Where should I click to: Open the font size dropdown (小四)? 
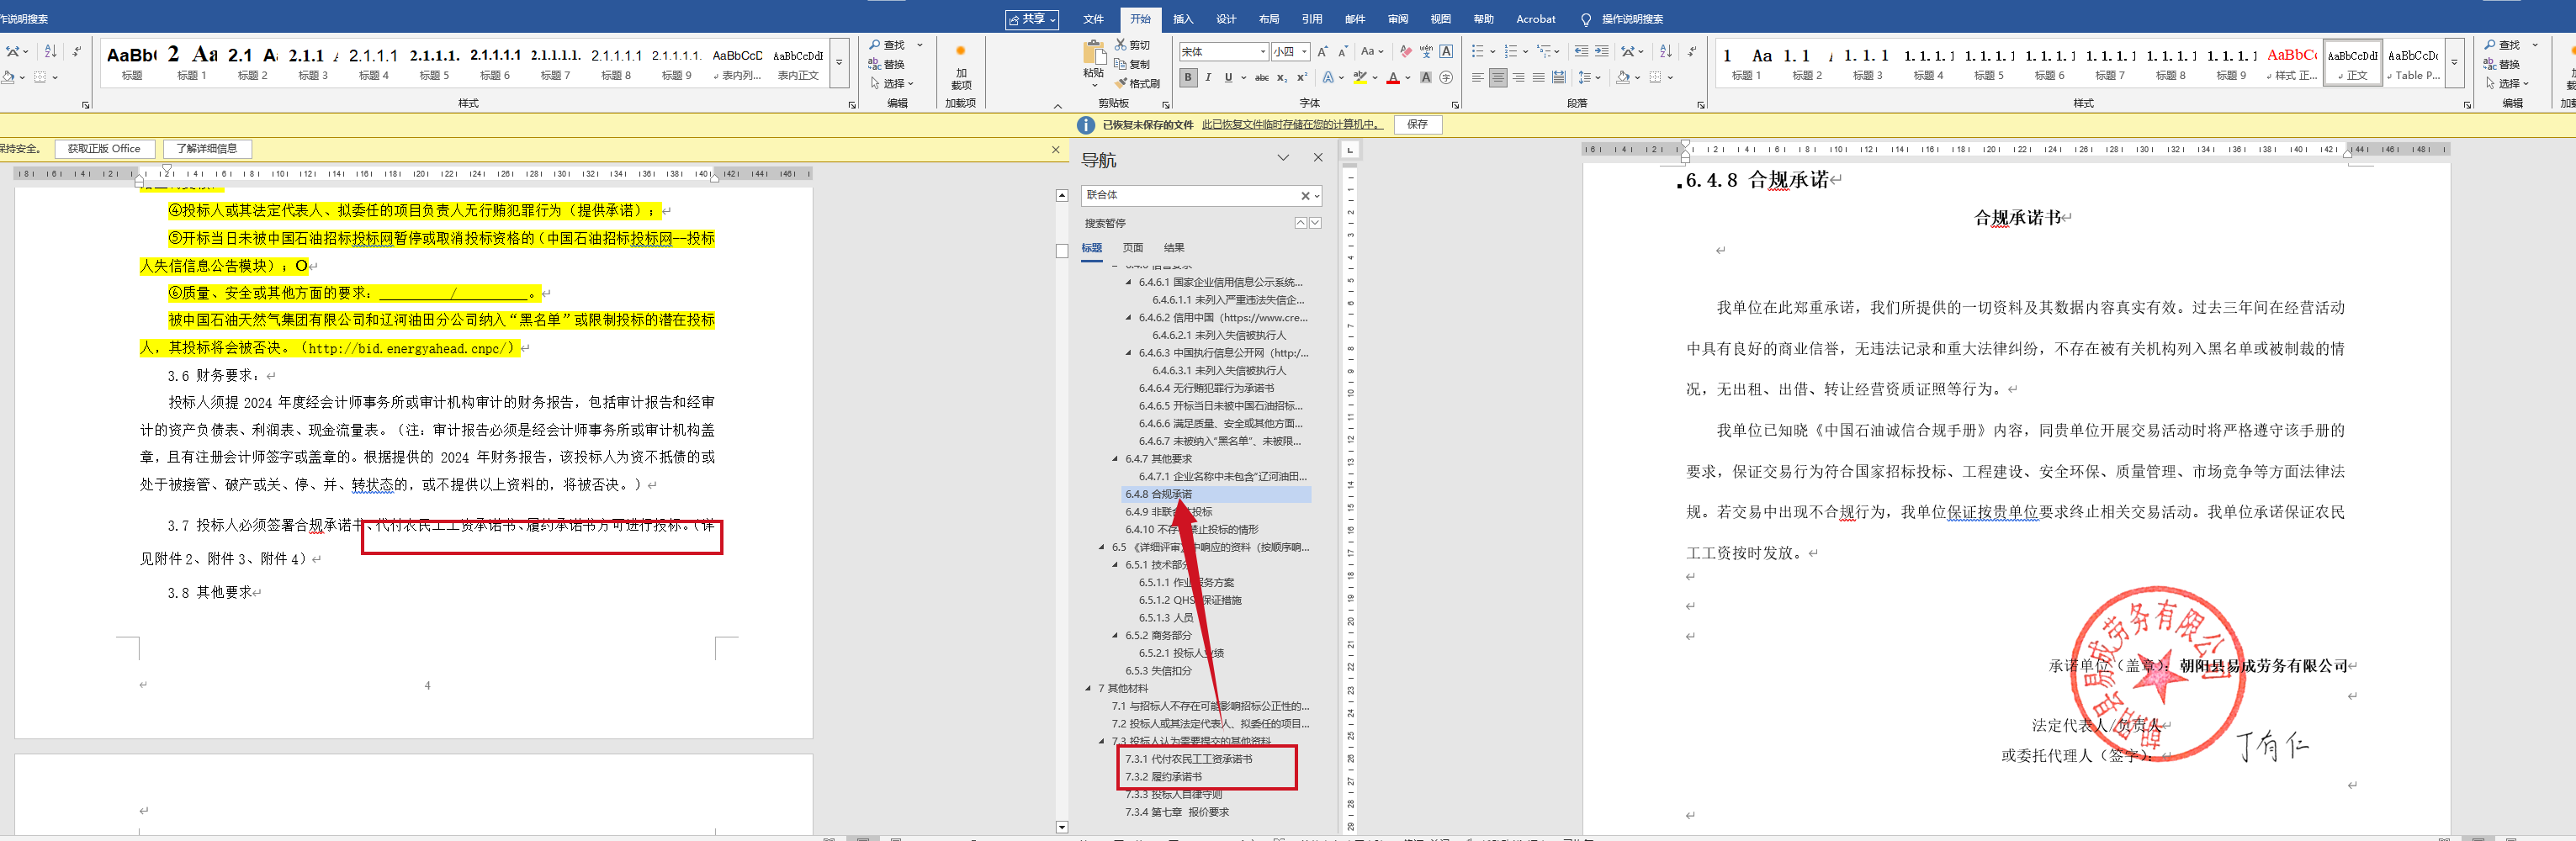point(1305,51)
